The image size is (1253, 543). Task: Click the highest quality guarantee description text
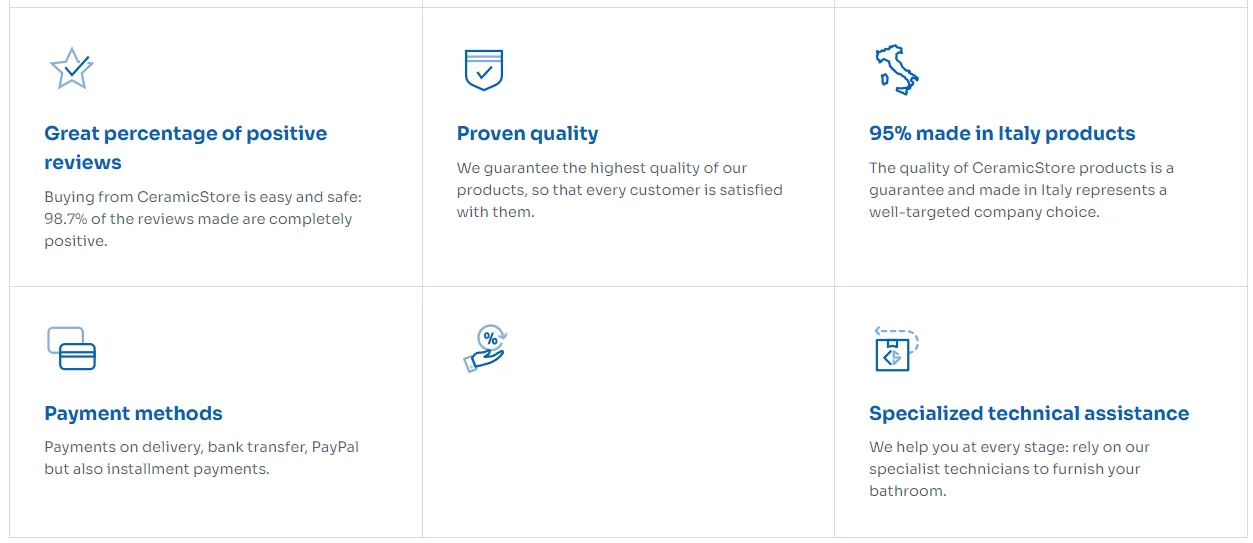click(619, 190)
